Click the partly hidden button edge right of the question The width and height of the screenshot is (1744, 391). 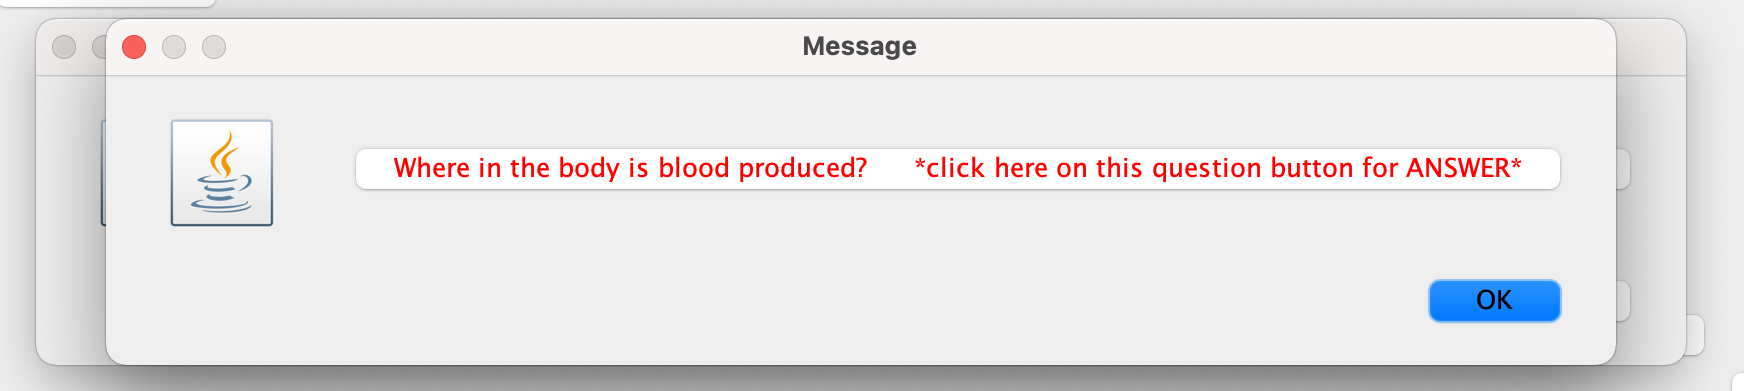[1624, 169]
